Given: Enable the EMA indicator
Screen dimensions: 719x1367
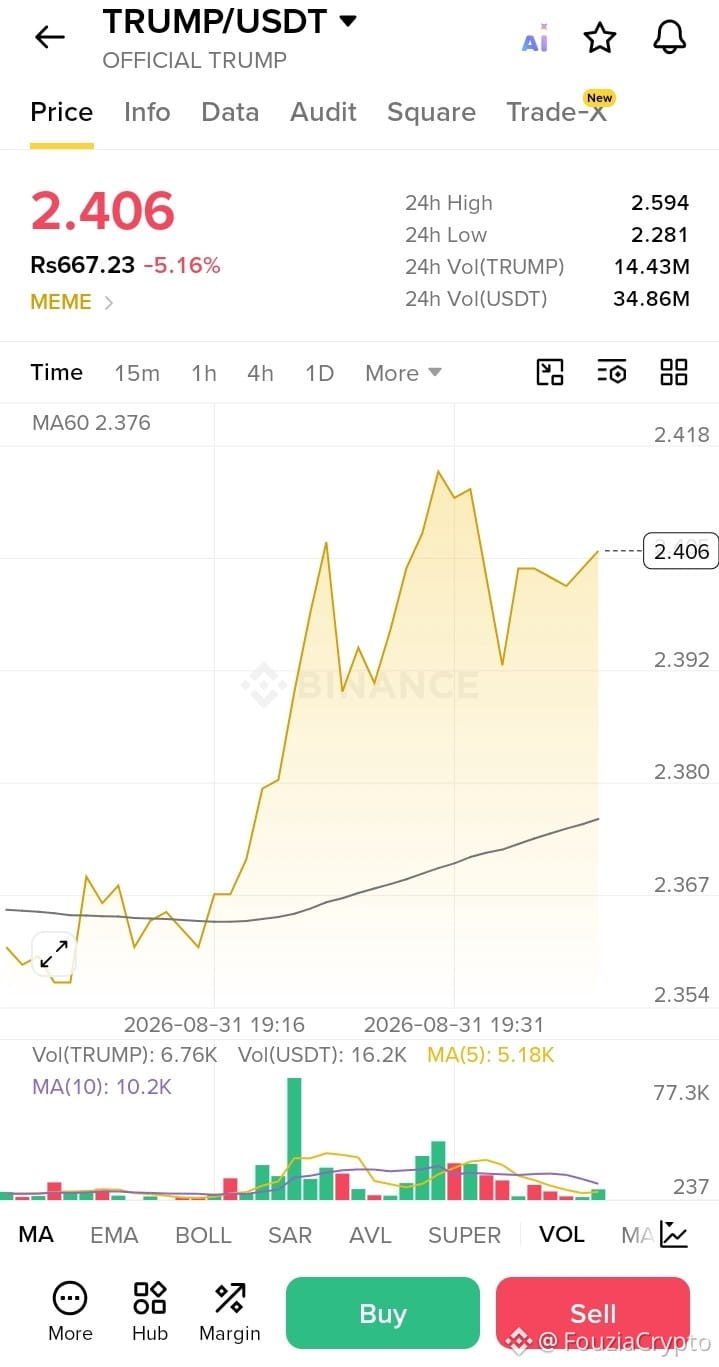Looking at the screenshot, I should (114, 1235).
